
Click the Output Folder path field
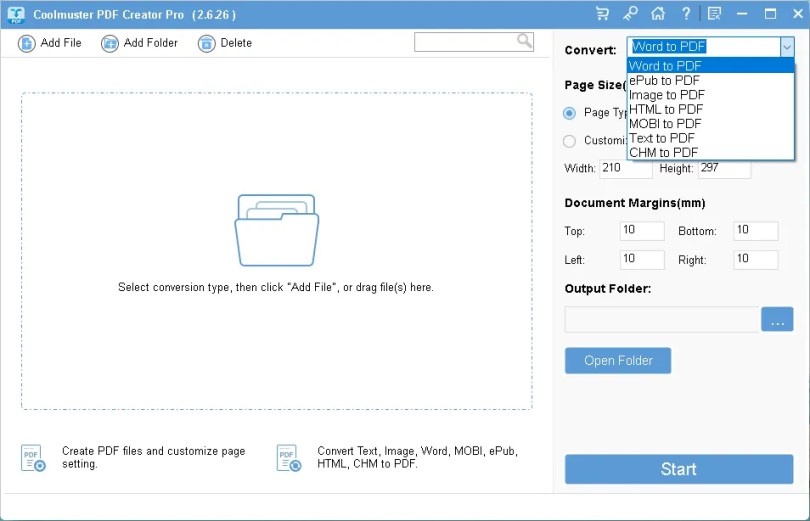[662, 320]
